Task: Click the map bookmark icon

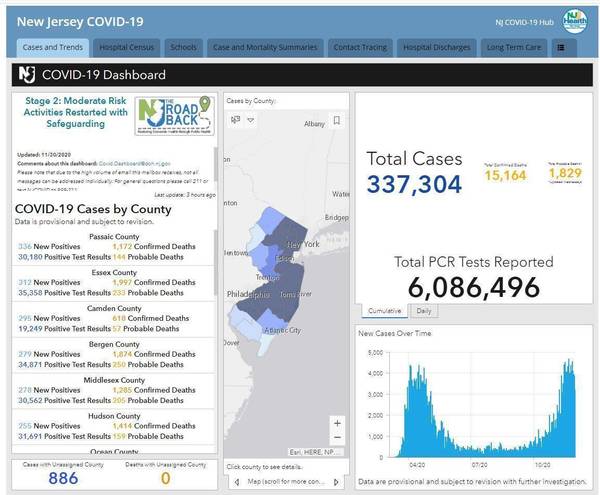Action: [337, 120]
